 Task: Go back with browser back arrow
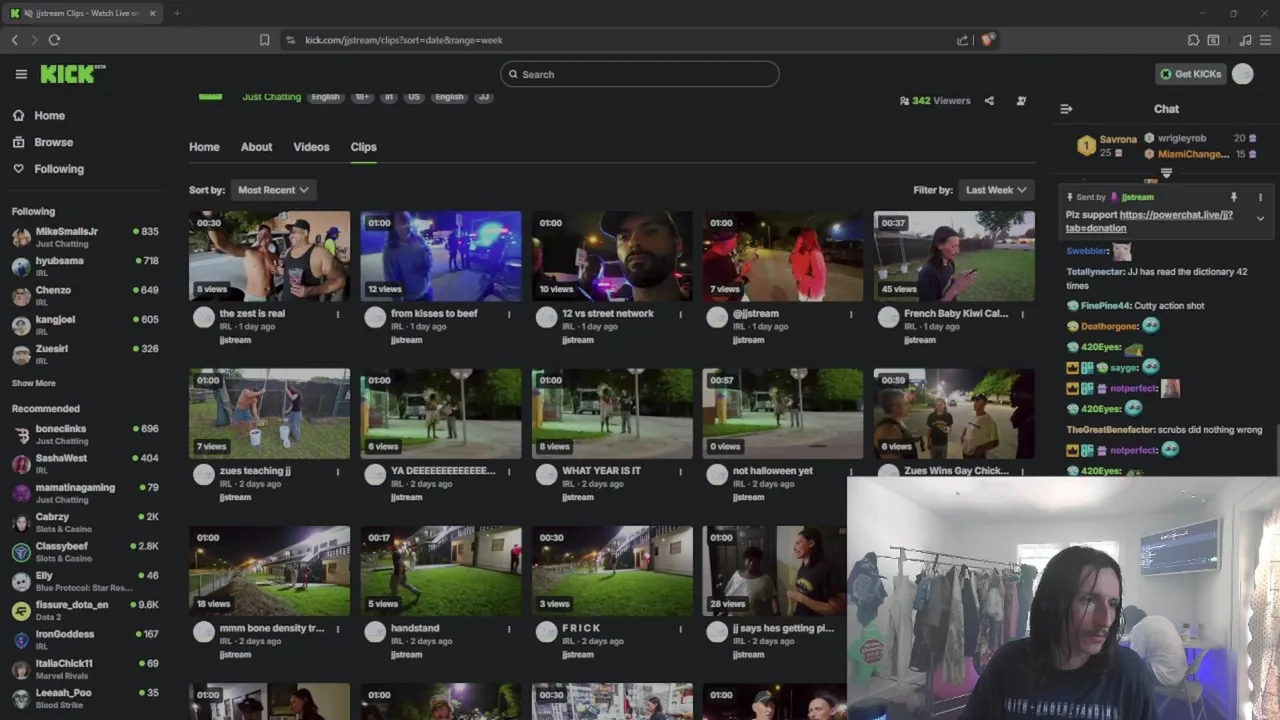(14, 40)
